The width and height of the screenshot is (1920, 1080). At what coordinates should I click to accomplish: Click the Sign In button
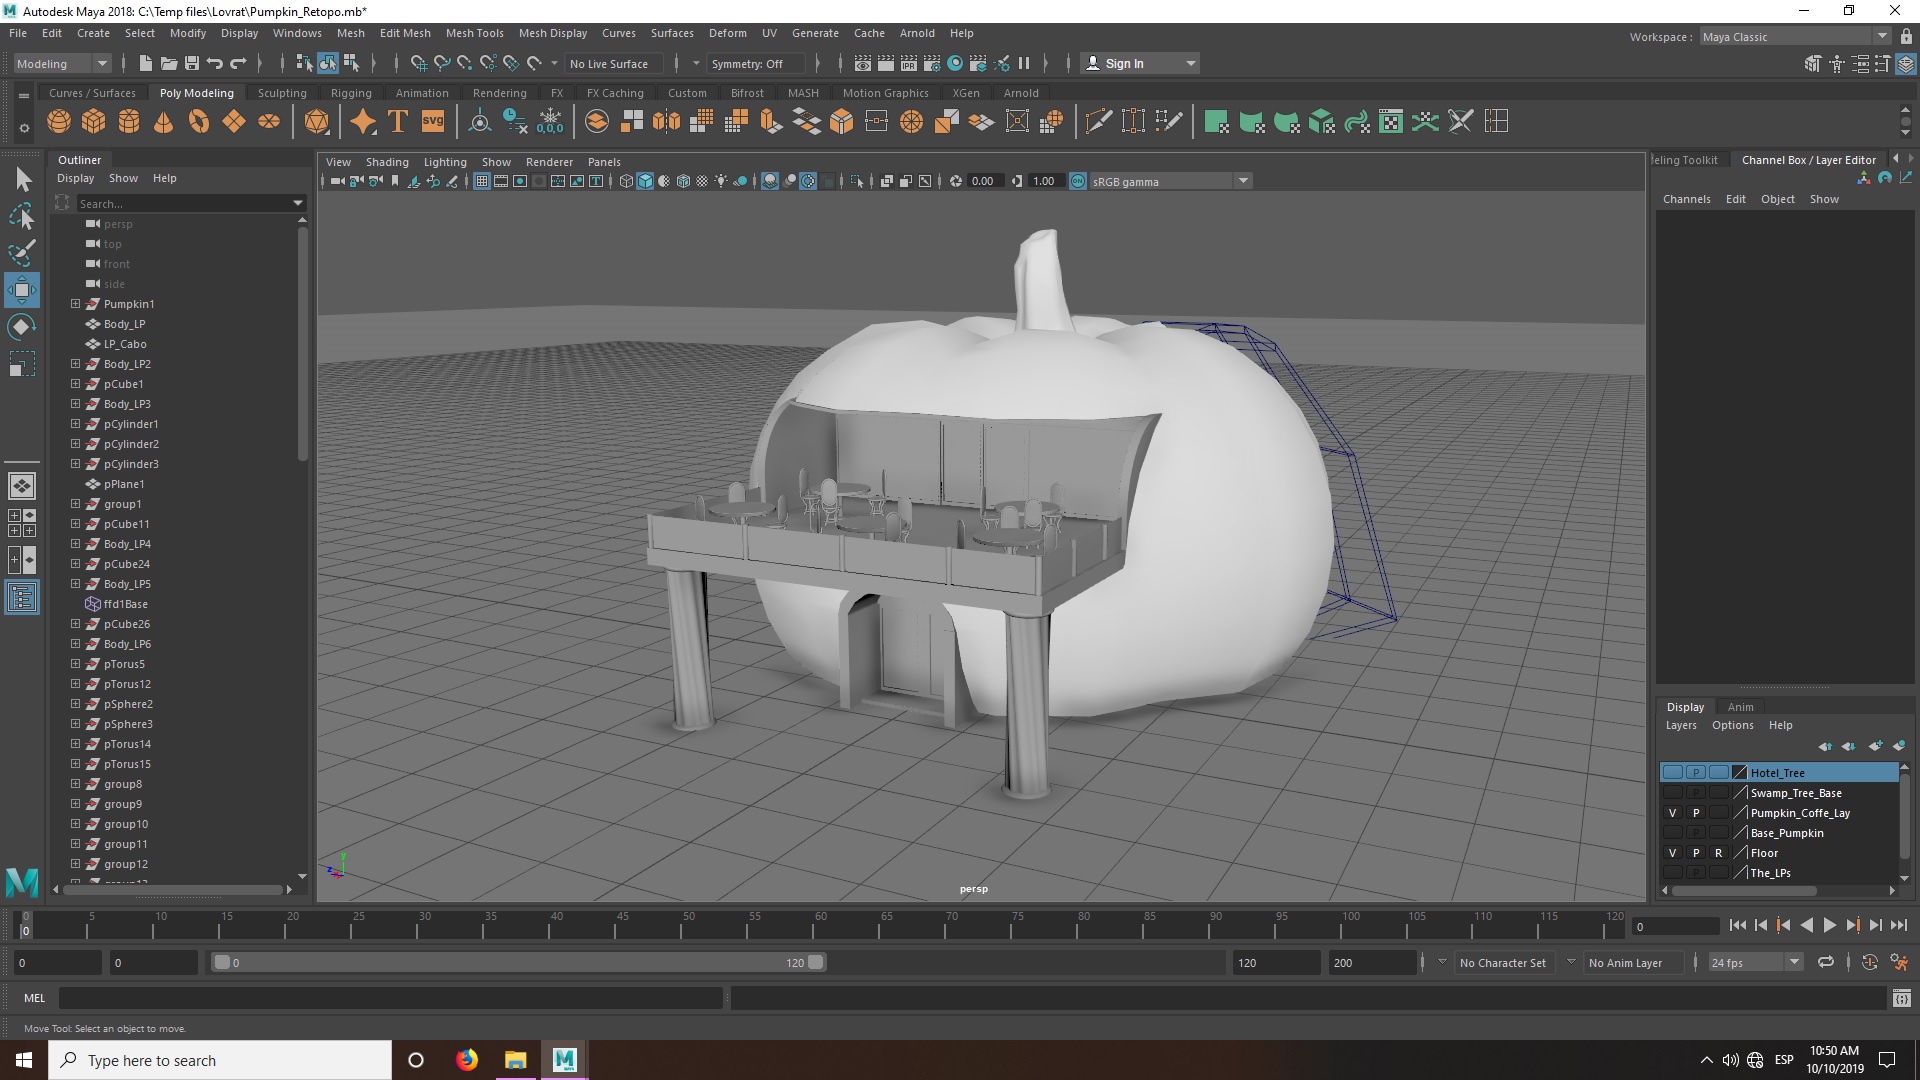coord(1124,63)
